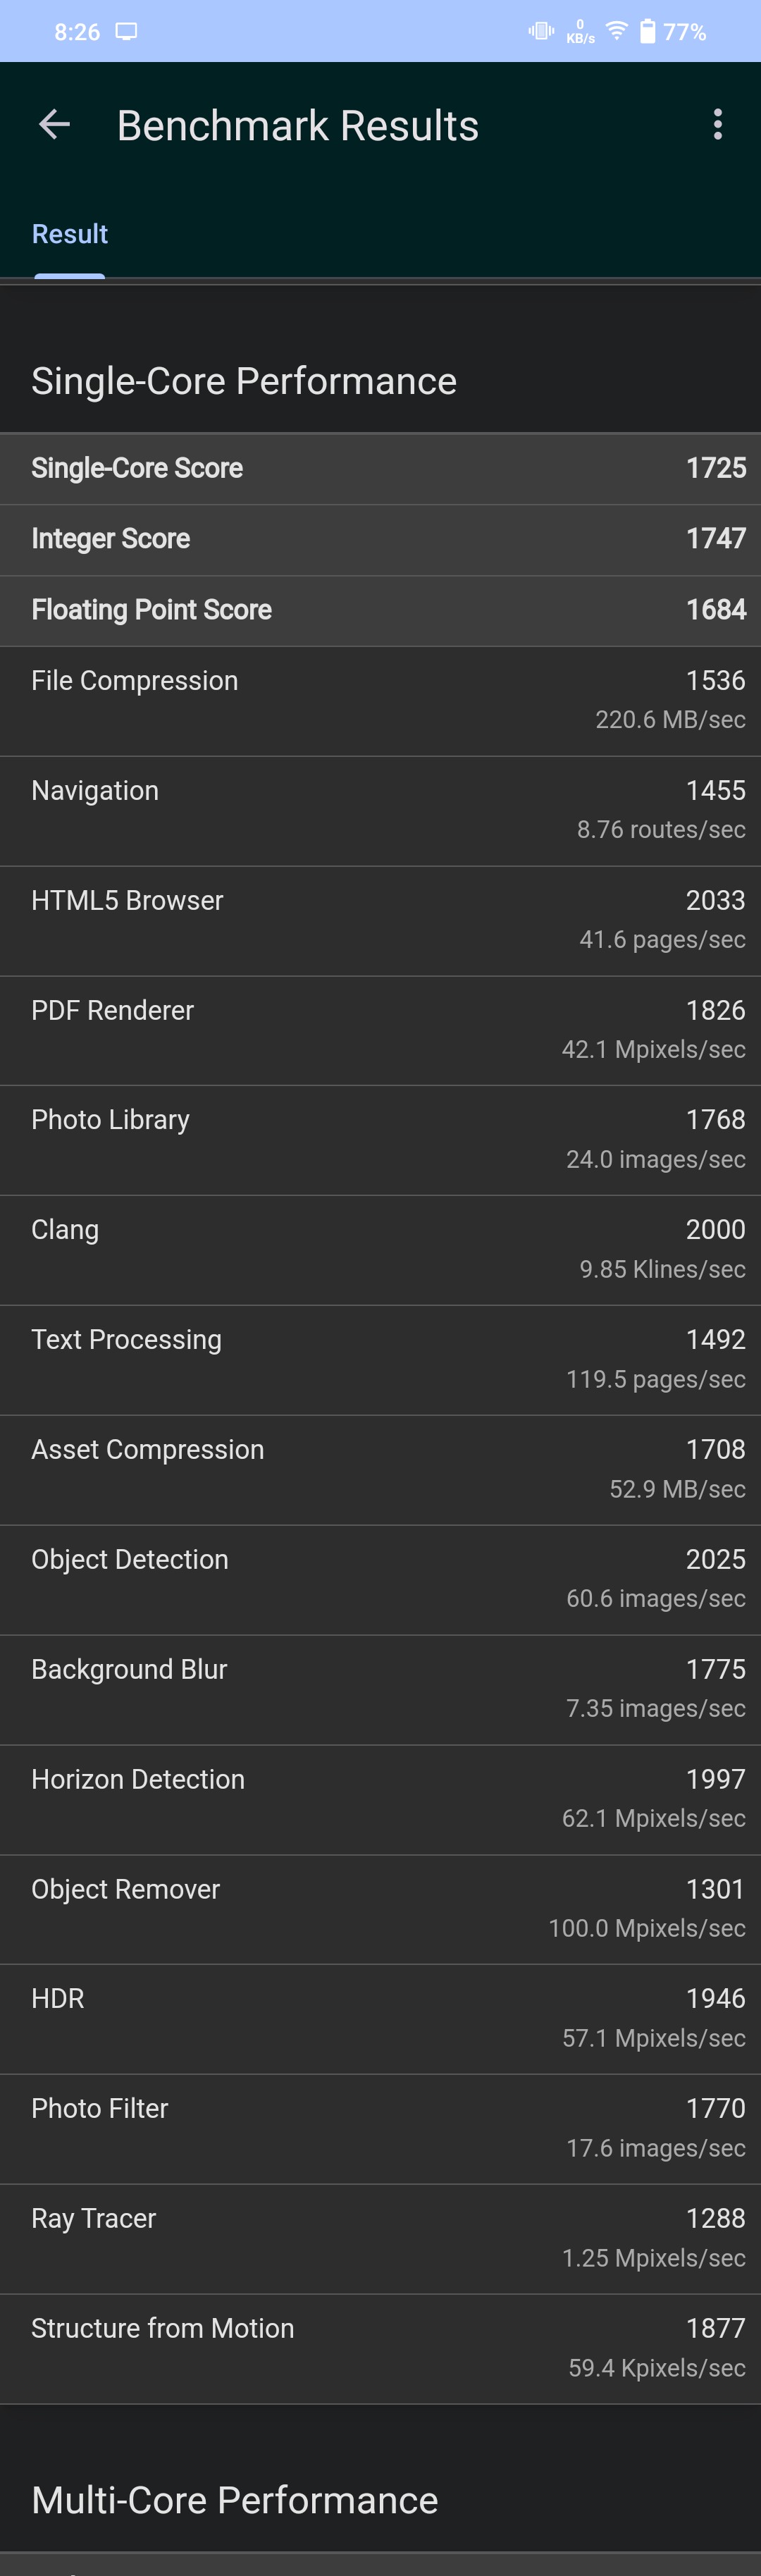The image size is (761, 2576).
Task: Tap the Wi-Fi status icon
Action: point(617,31)
